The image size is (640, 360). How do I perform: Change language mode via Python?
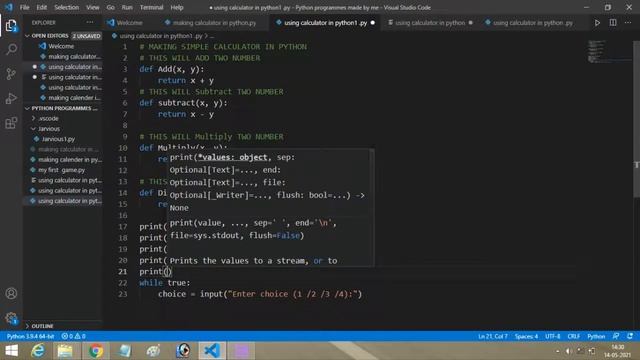[596, 336]
